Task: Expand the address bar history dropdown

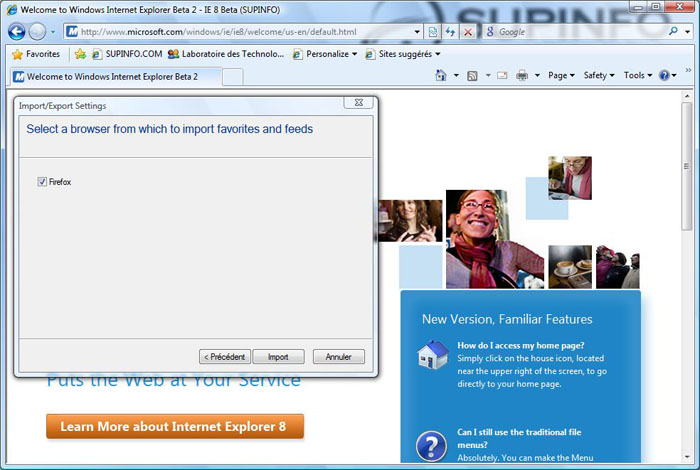Action: coord(417,32)
